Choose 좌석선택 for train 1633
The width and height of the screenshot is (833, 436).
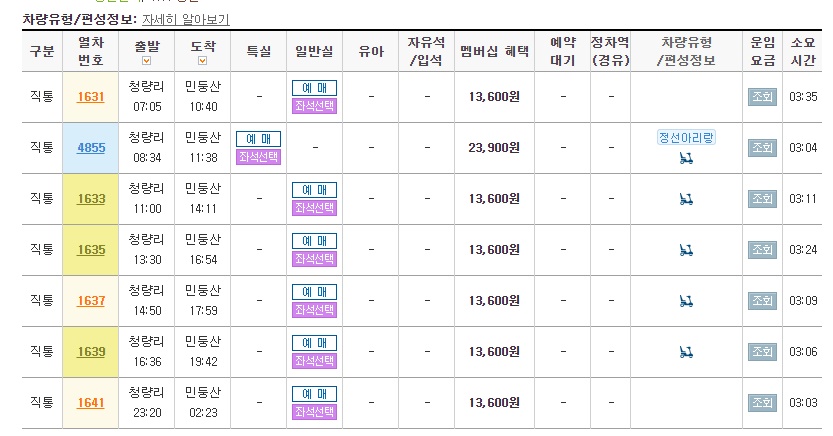(314, 208)
